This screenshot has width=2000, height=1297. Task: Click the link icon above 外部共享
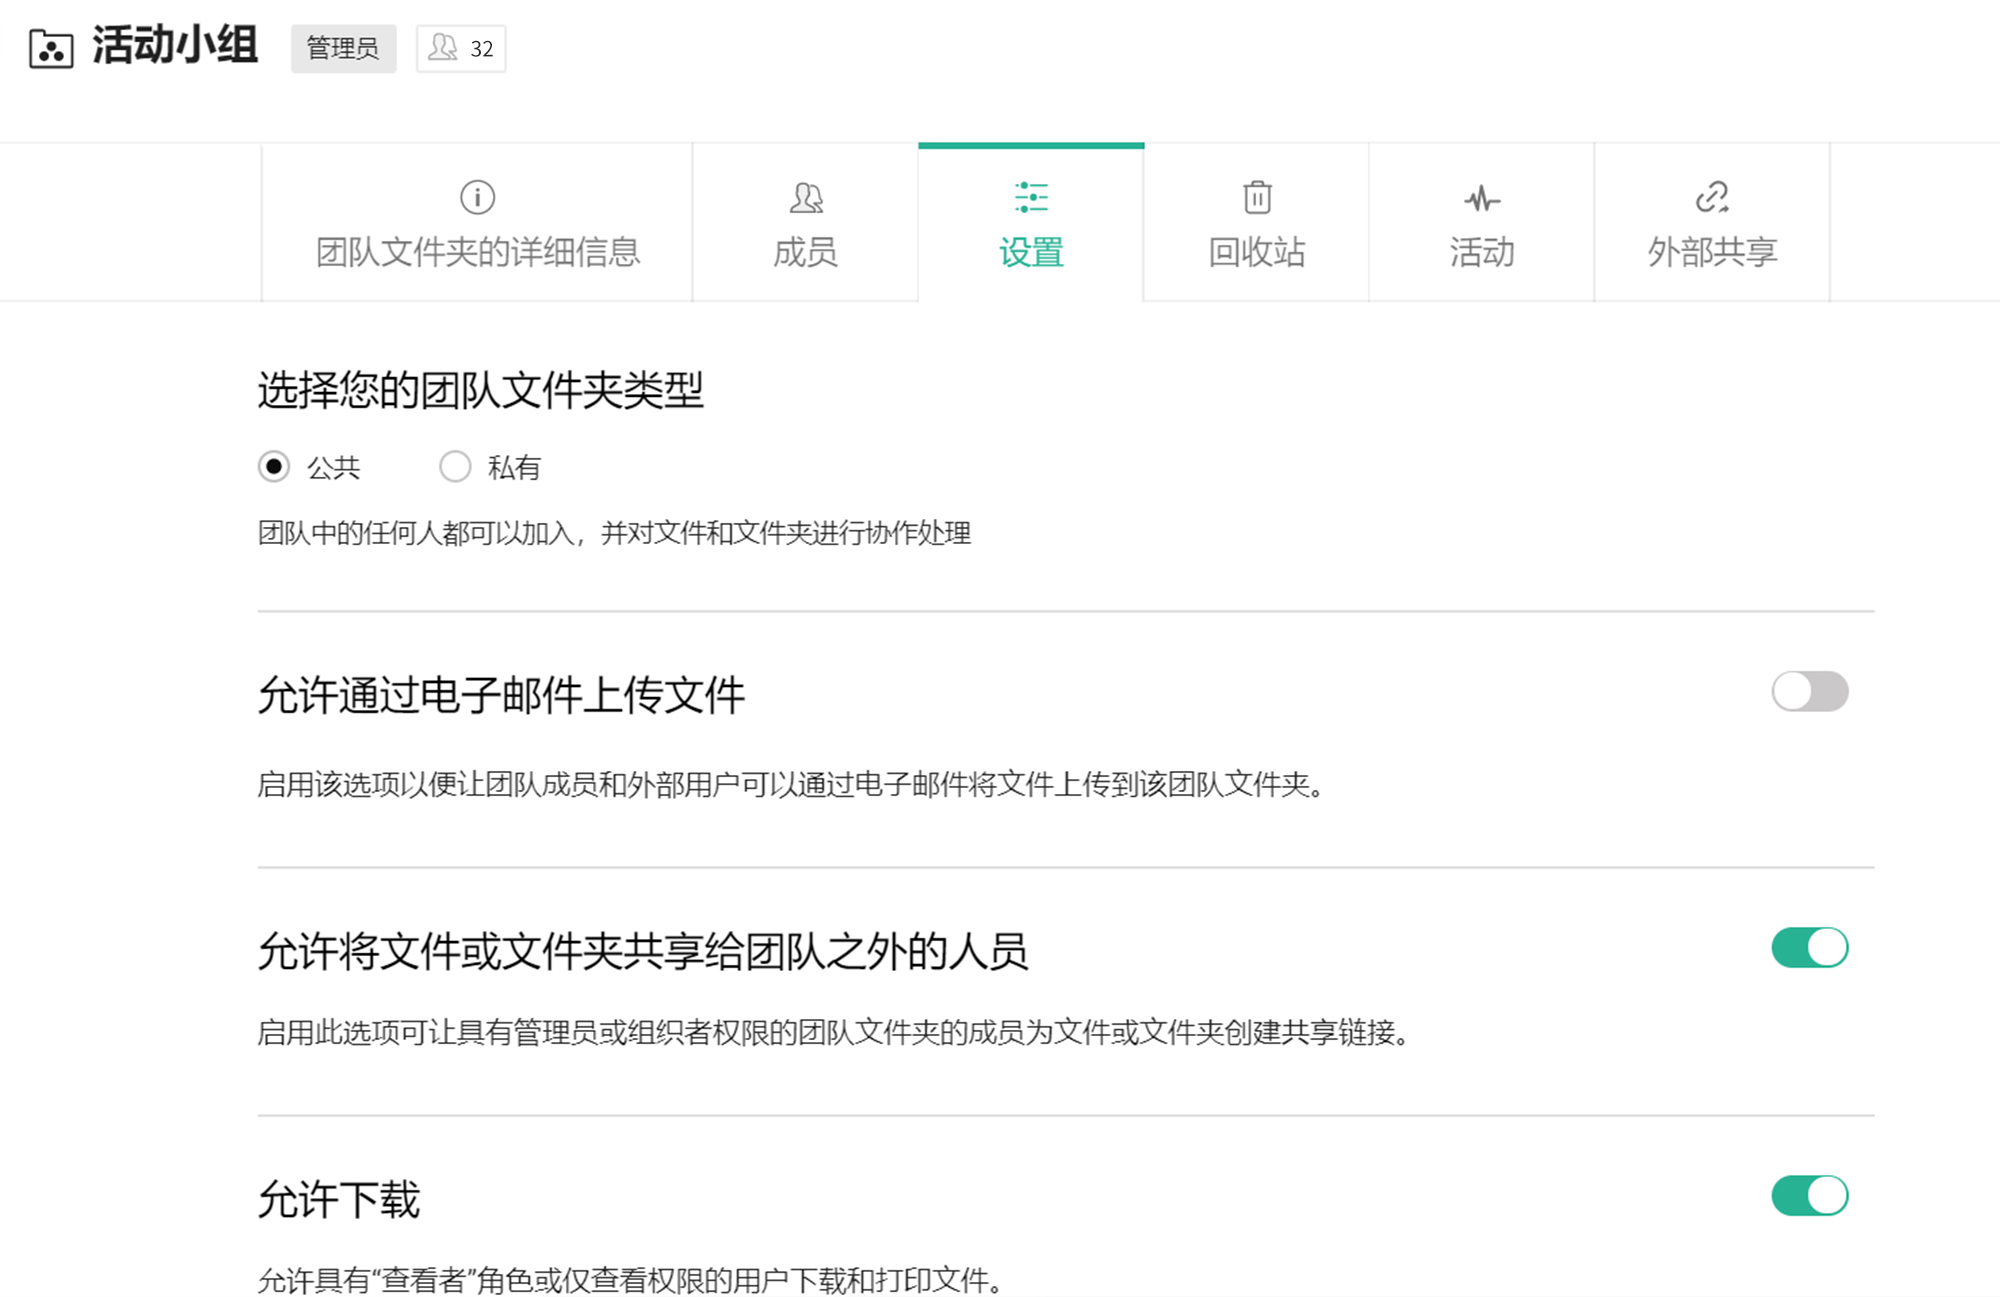[x=1712, y=197]
